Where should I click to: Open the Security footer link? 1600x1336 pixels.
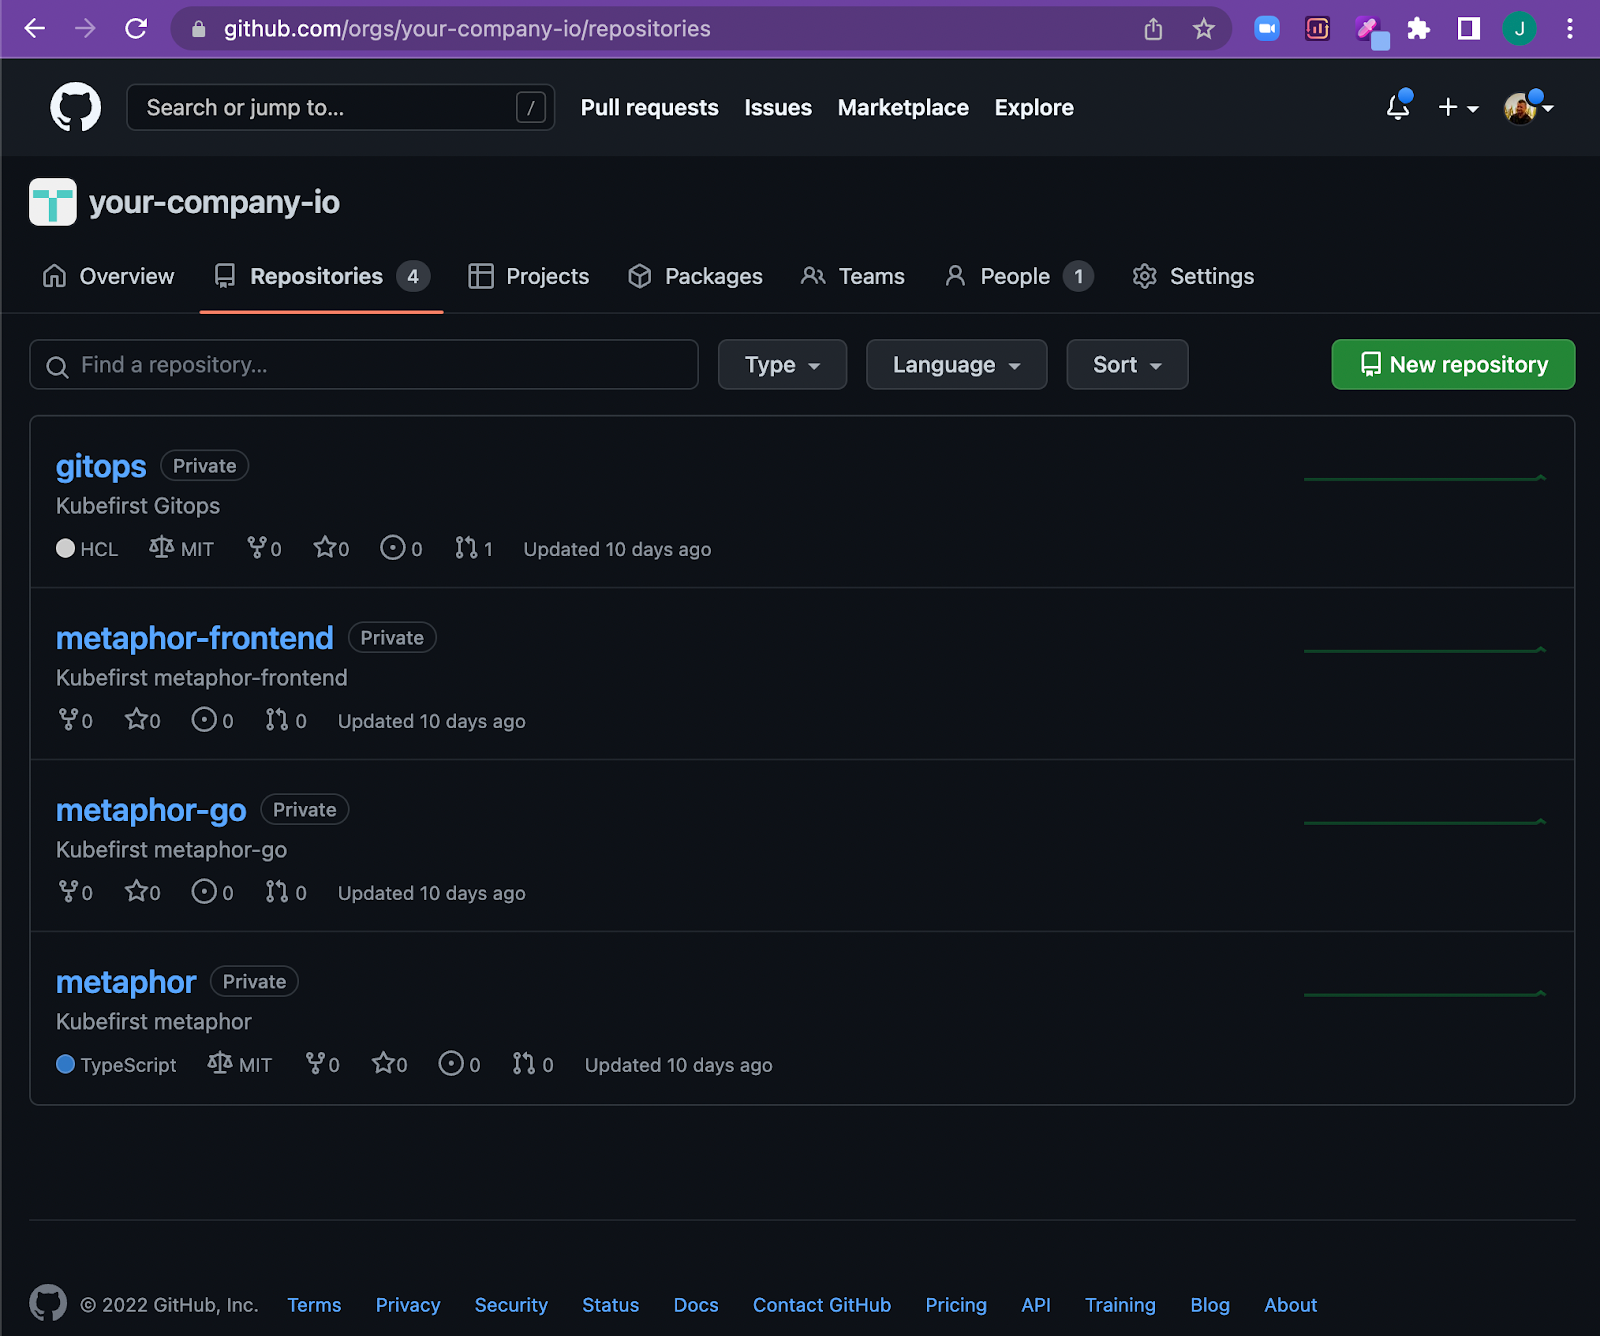511,1305
